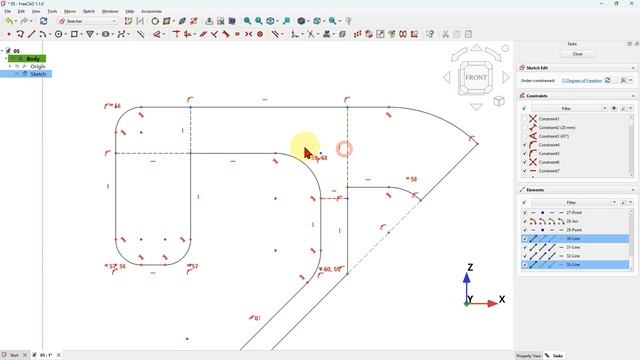Select the arc drawing tool
The height and width of the screenshot is (360, 640).
pyautogui.click(x=42, y=34)
